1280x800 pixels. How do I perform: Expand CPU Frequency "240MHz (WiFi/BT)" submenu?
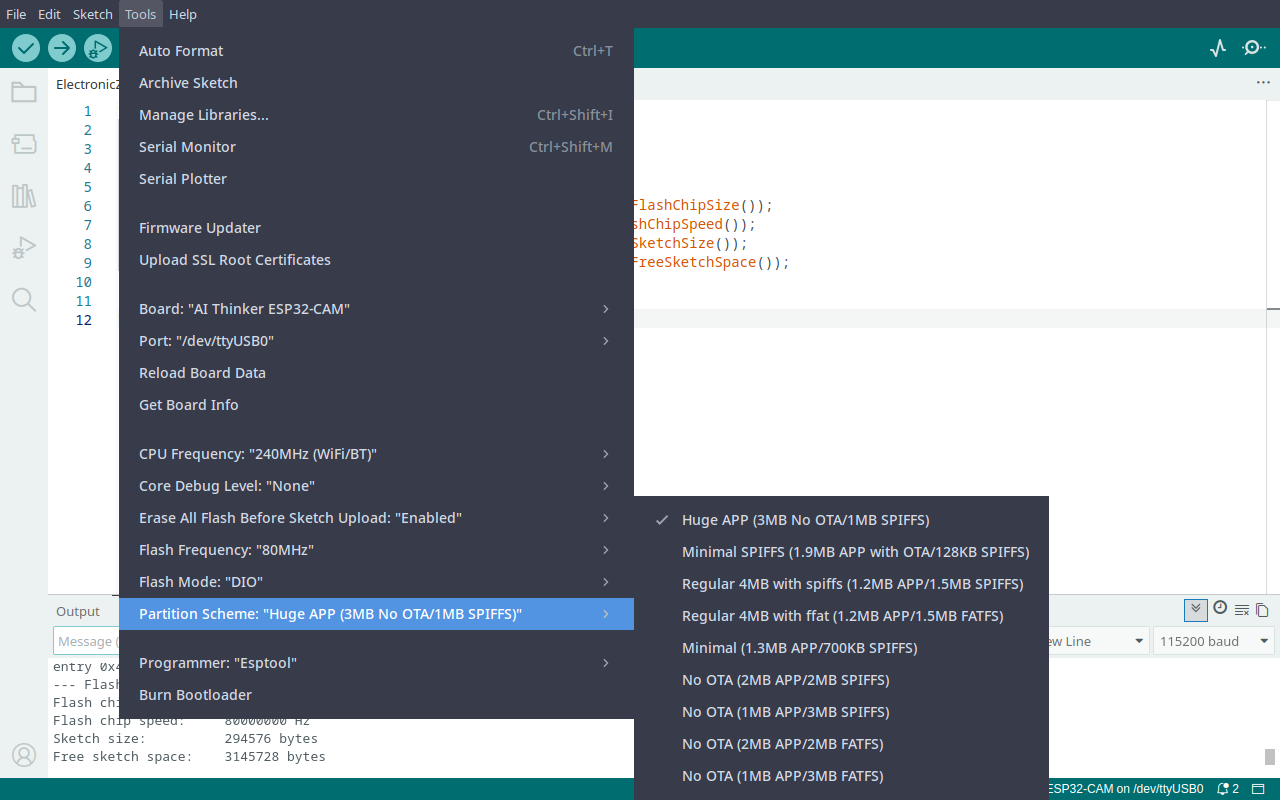(x=376, y=454)
